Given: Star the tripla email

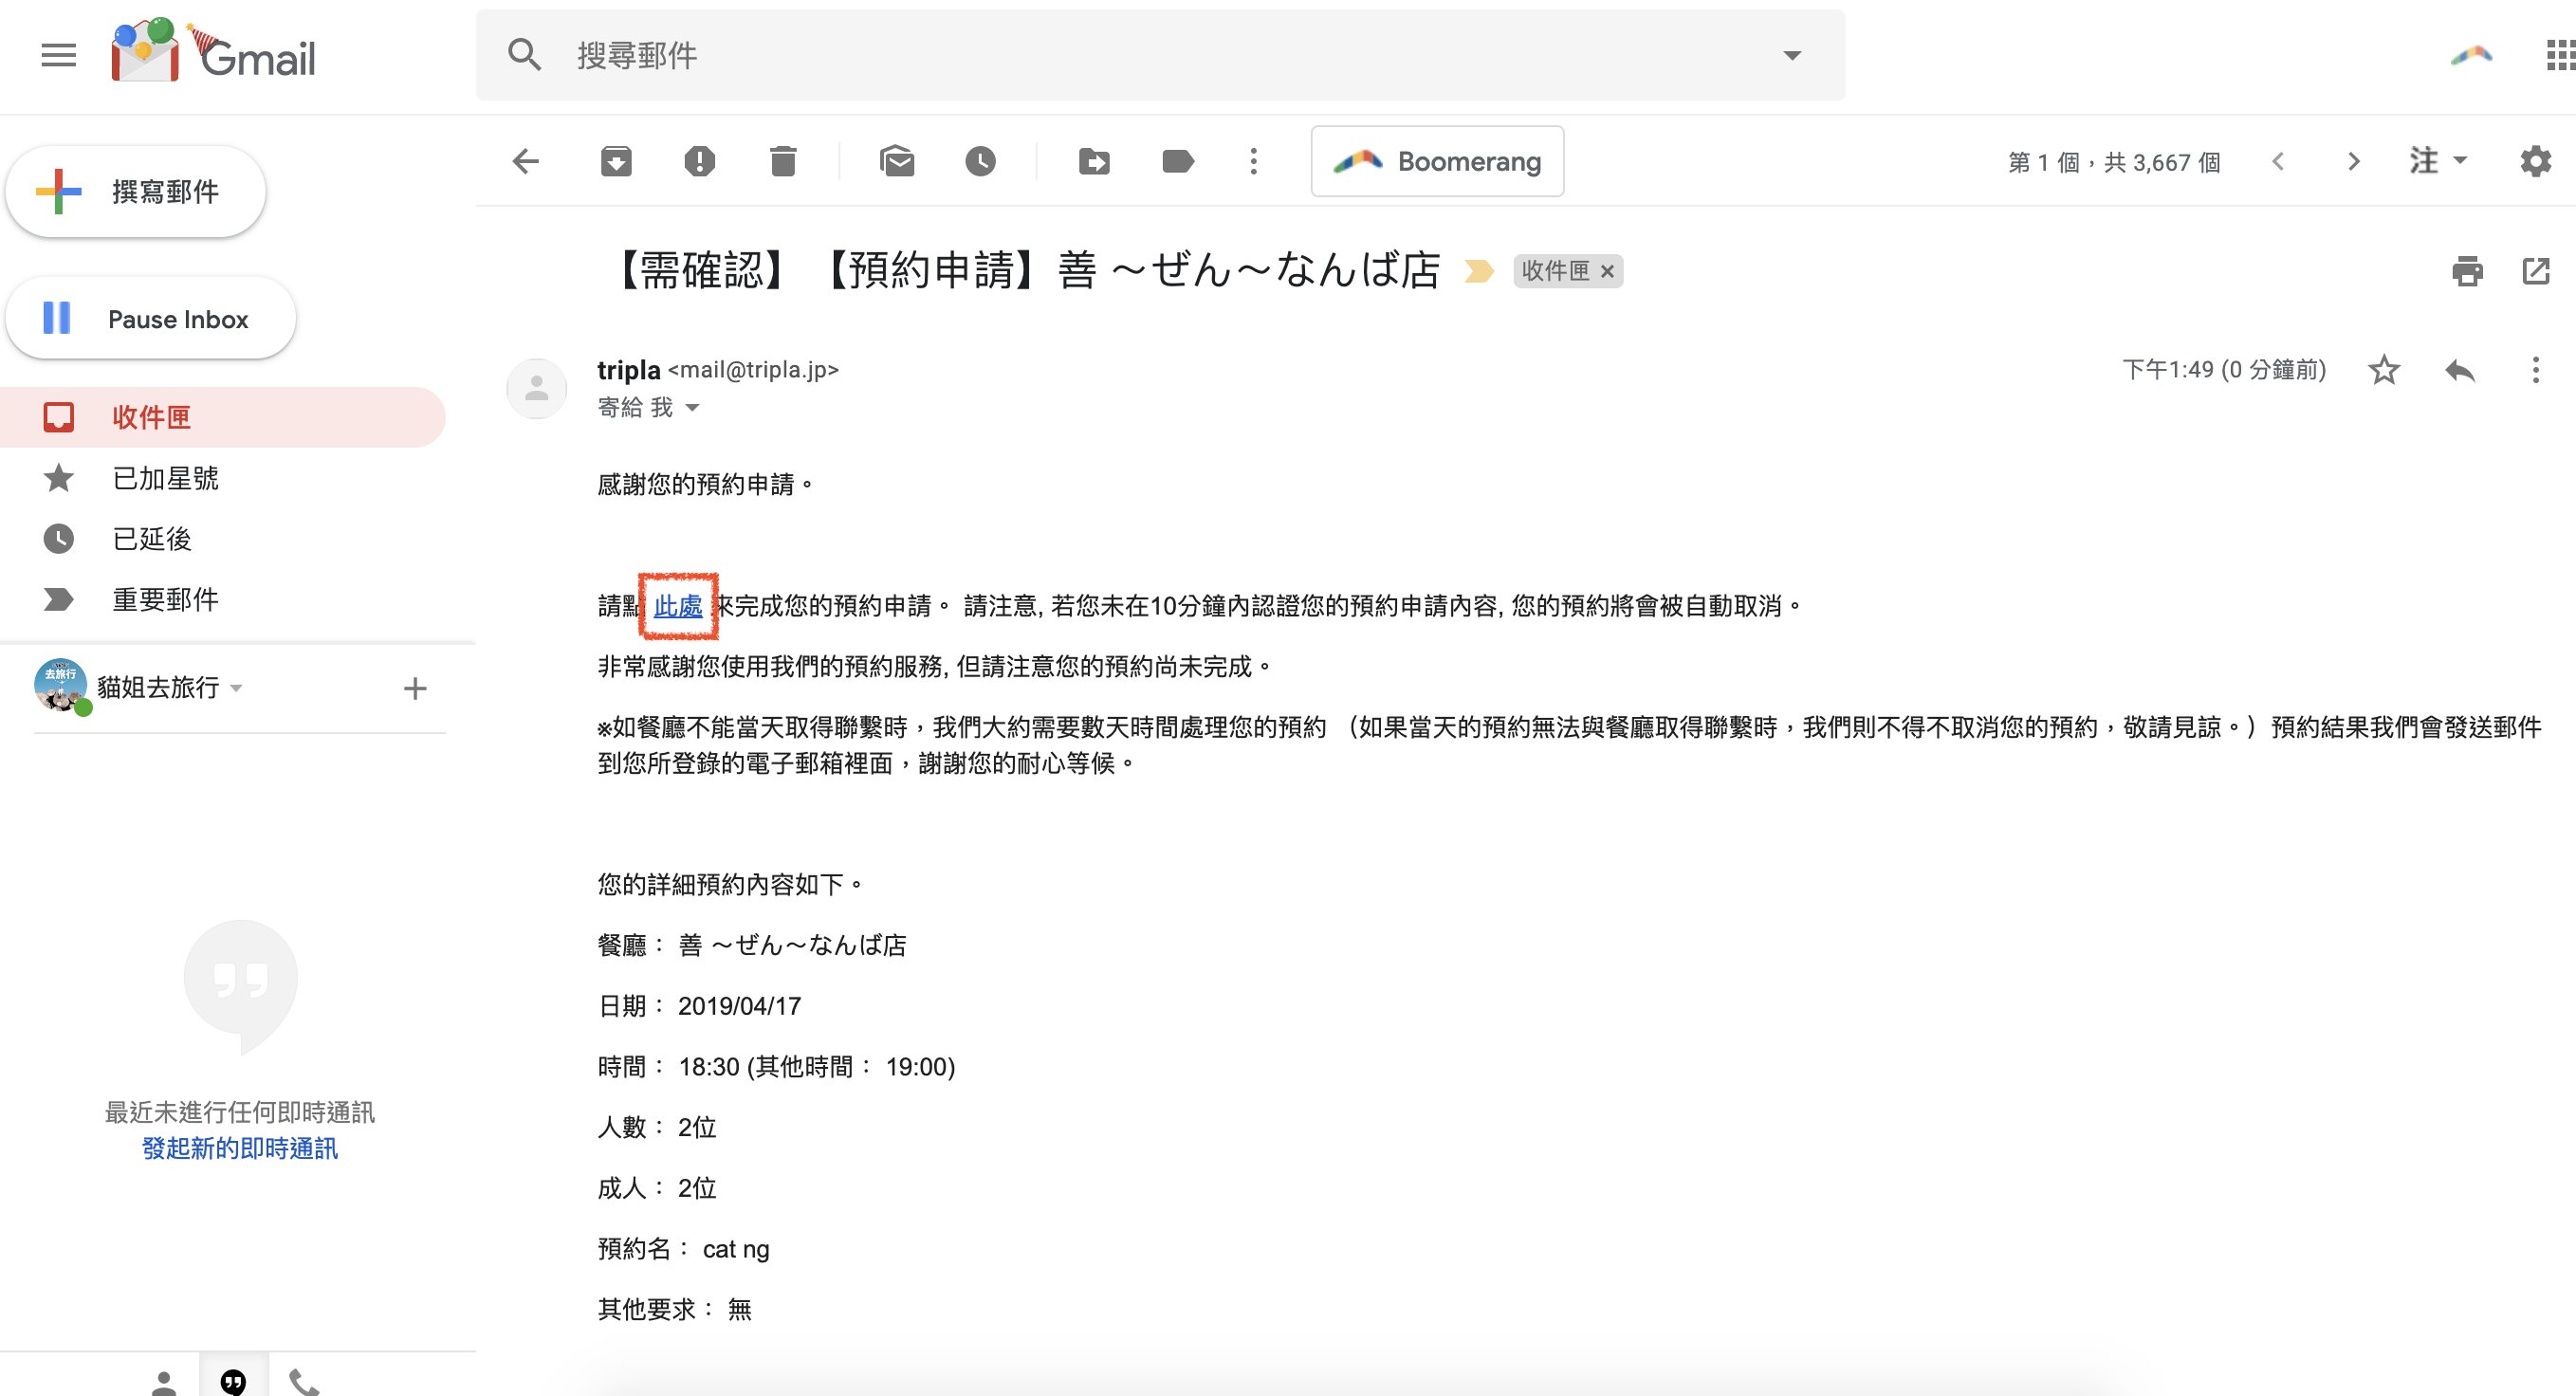Looking at the screenshot, I should point(2384,371).
